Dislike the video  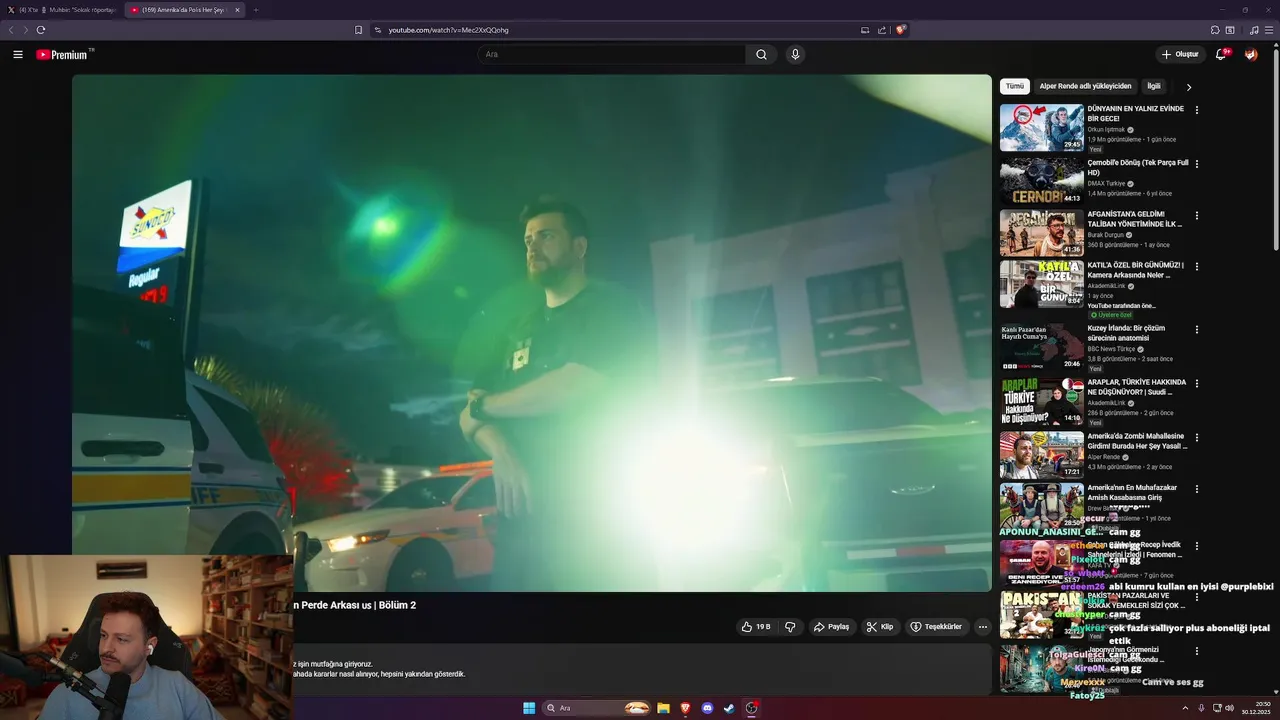(790, 627)
